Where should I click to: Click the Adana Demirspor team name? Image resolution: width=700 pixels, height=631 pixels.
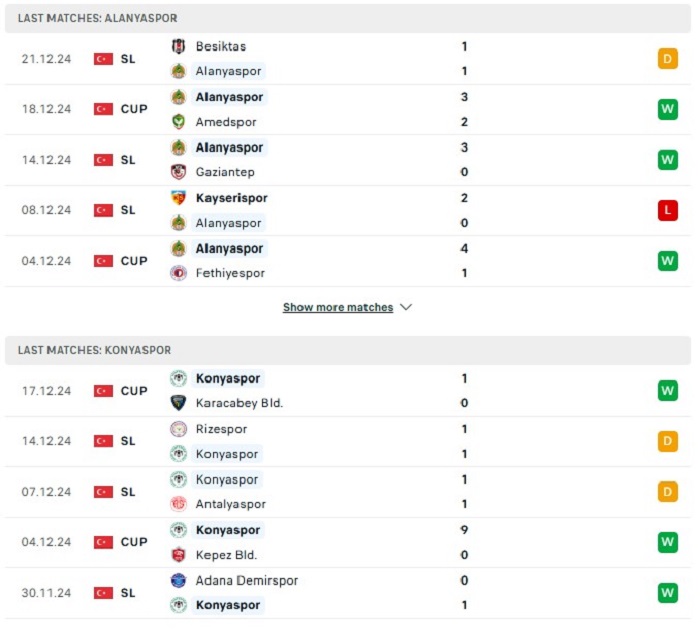click(246, 580)
